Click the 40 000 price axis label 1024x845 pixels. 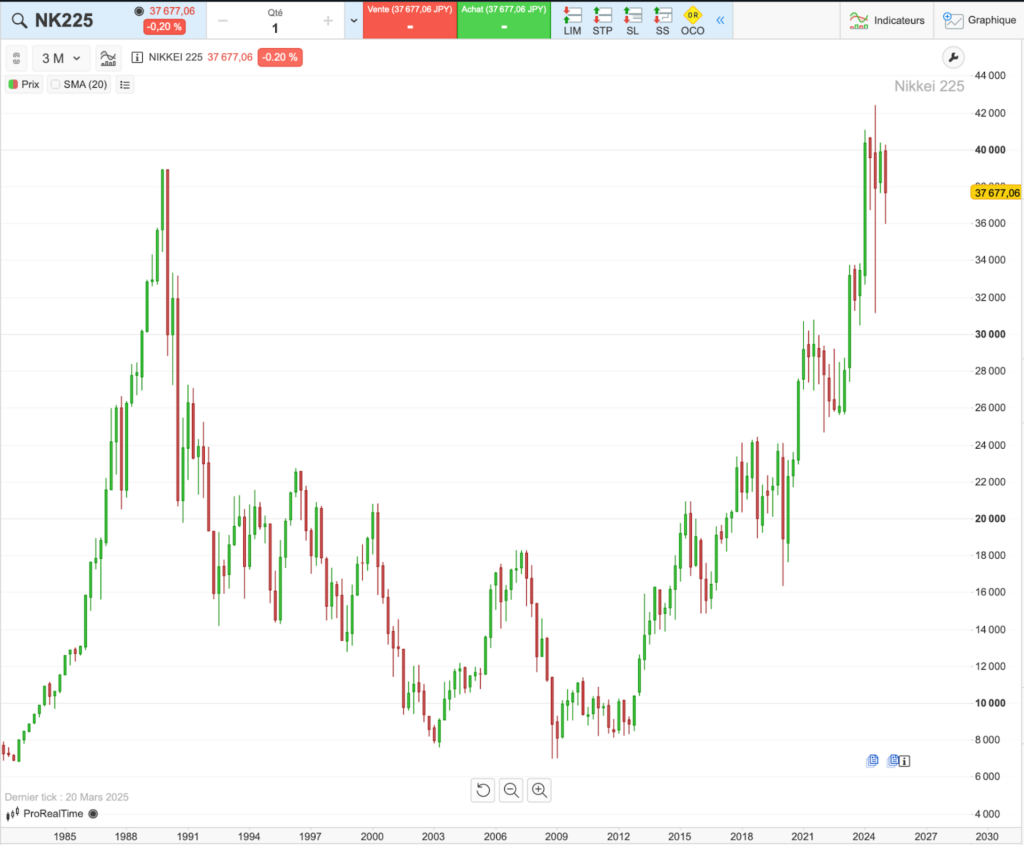[990, 150]
